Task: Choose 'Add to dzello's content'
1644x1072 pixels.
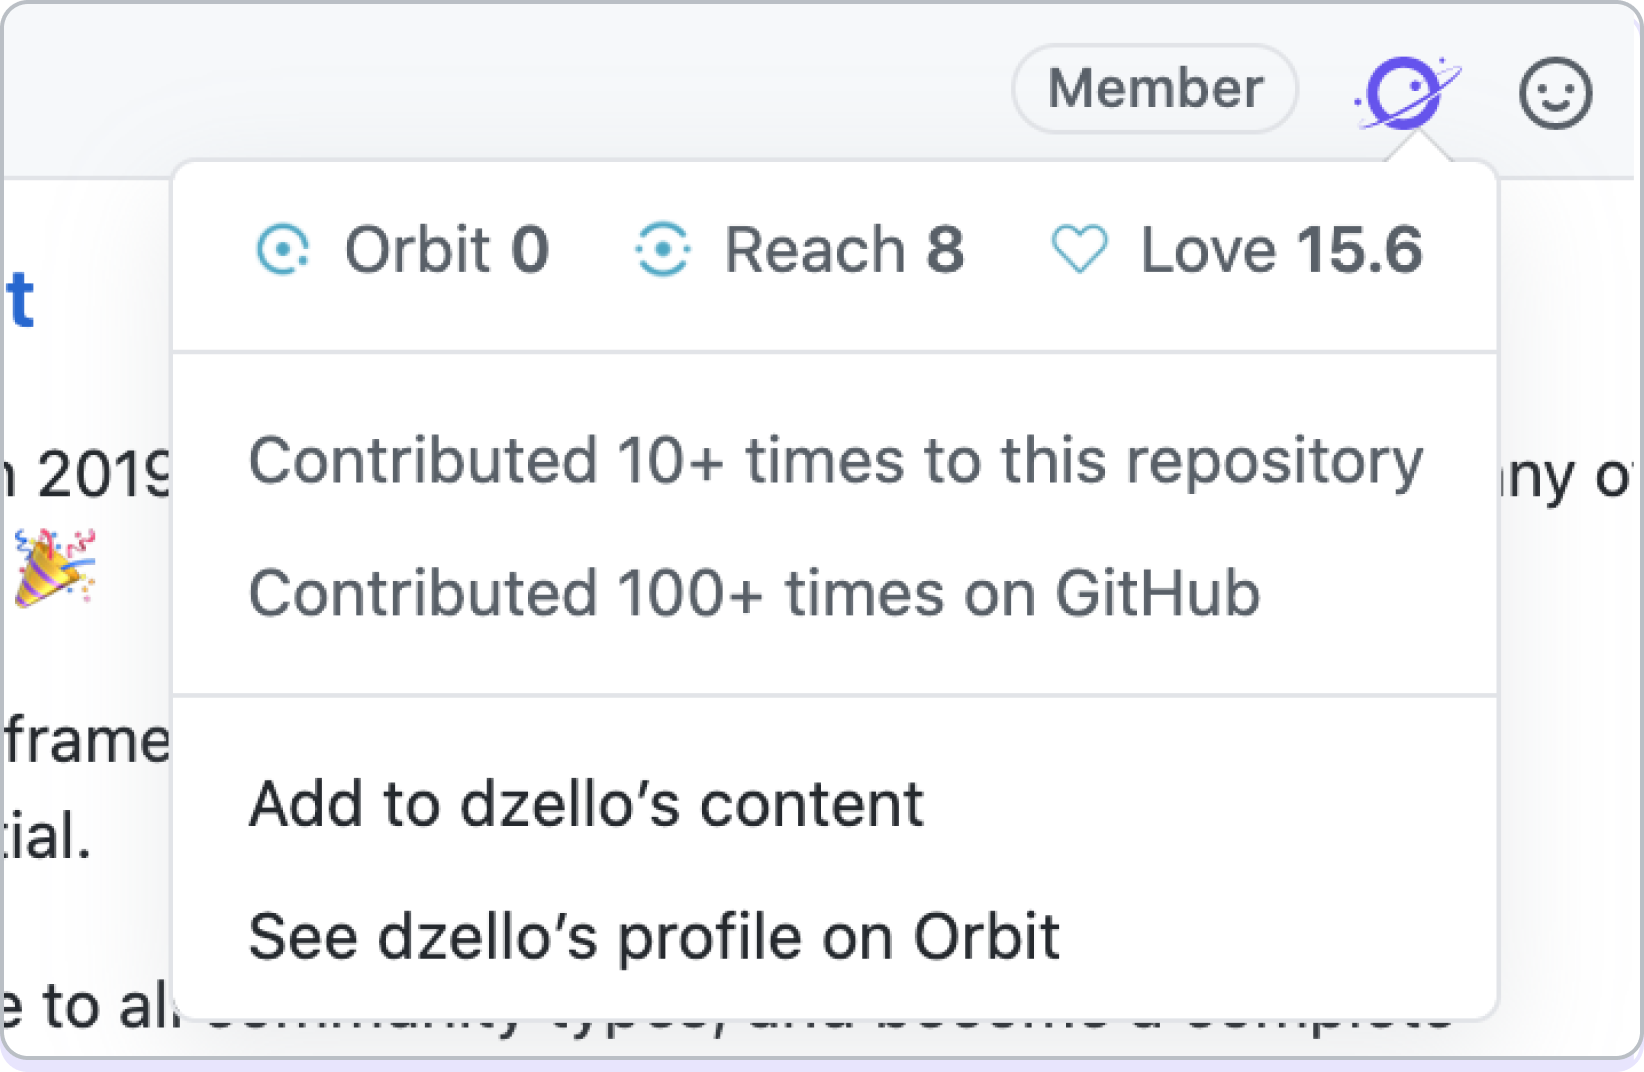Action: [x=586, y=804]
